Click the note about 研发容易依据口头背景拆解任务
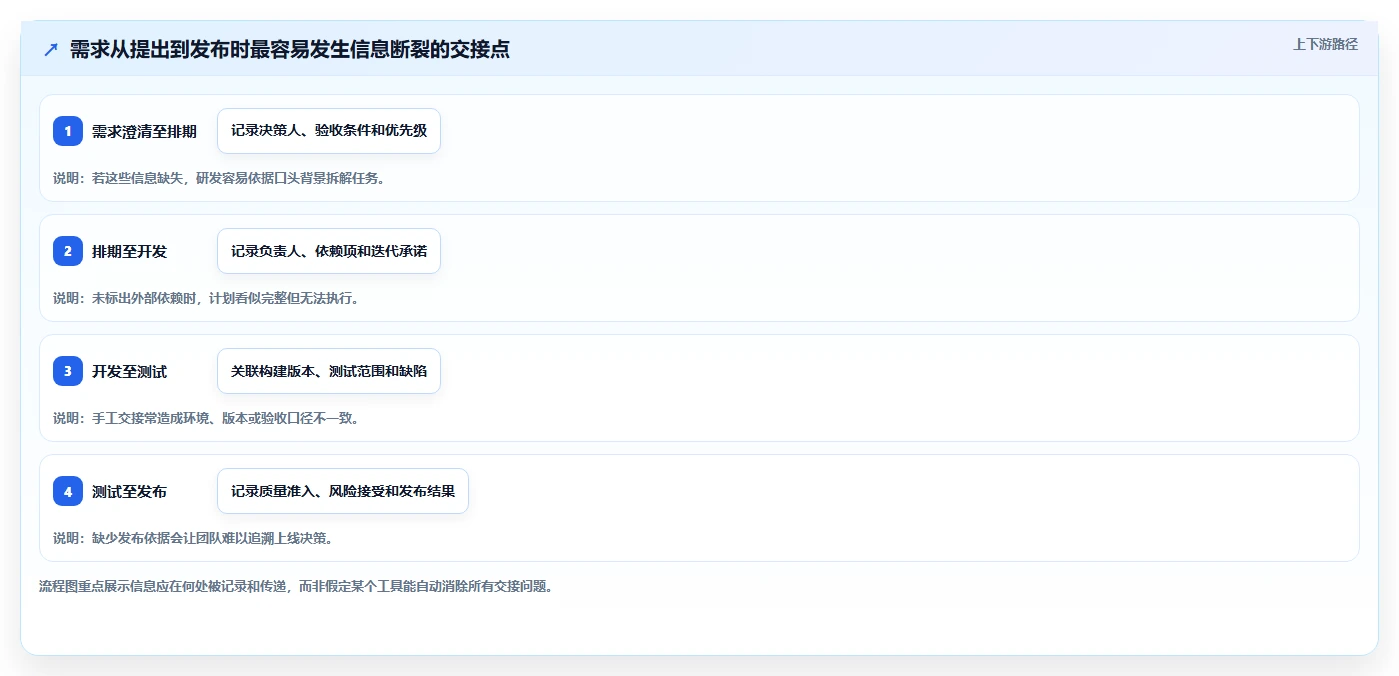Image resolution: width=1399 pixels, height=676 pixels. (219, 178)
